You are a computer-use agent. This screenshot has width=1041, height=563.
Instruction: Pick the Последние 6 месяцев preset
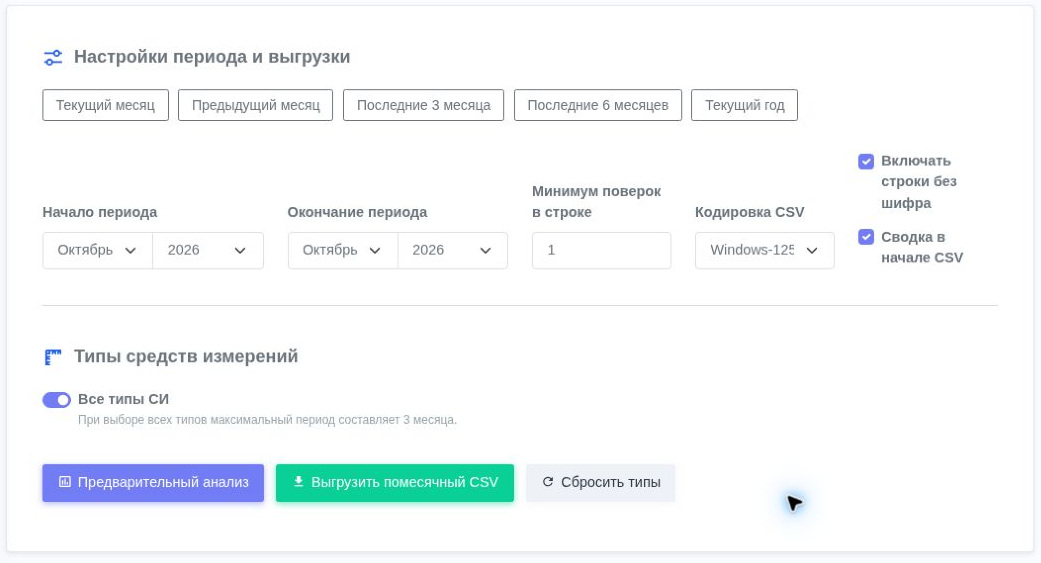pos(598,105)
